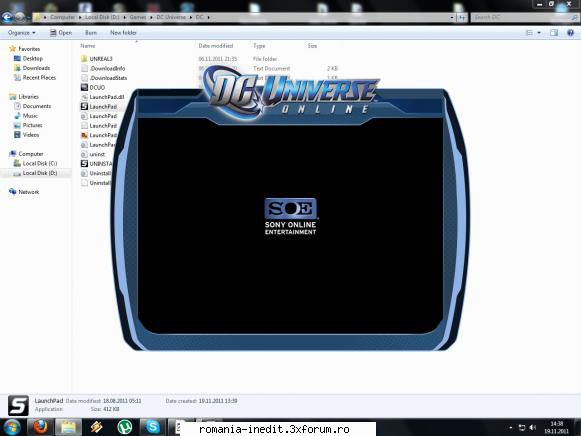Click the network icon in system tray
581x436 pixels.
(522, 428)
